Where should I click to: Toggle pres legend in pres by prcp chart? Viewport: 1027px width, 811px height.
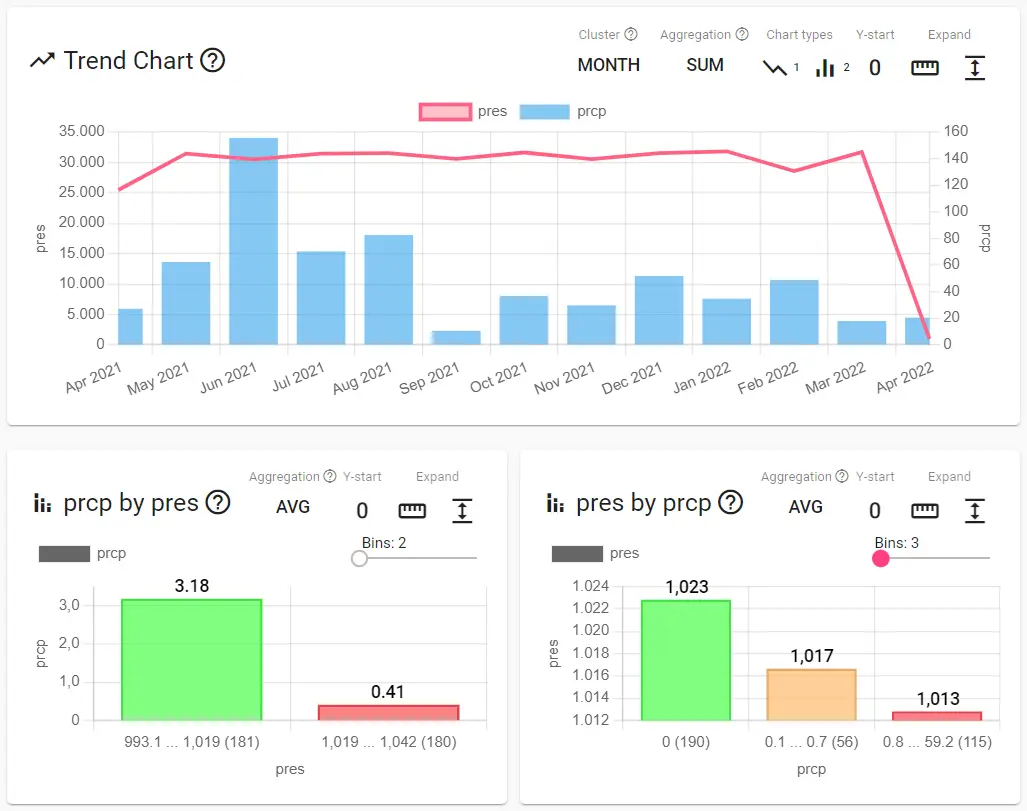coord(595,554)
